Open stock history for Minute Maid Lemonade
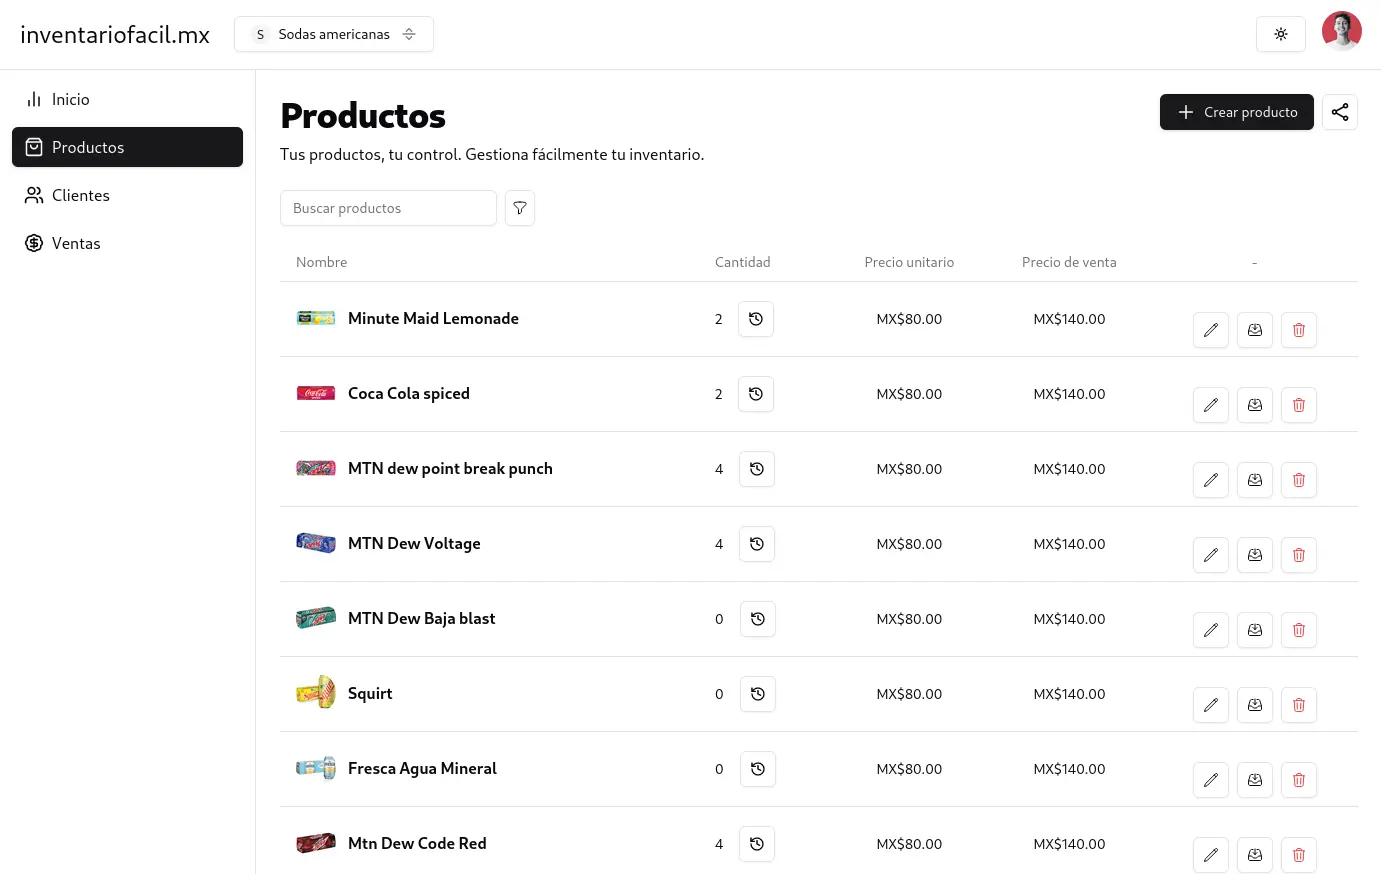 pos(756,319)
